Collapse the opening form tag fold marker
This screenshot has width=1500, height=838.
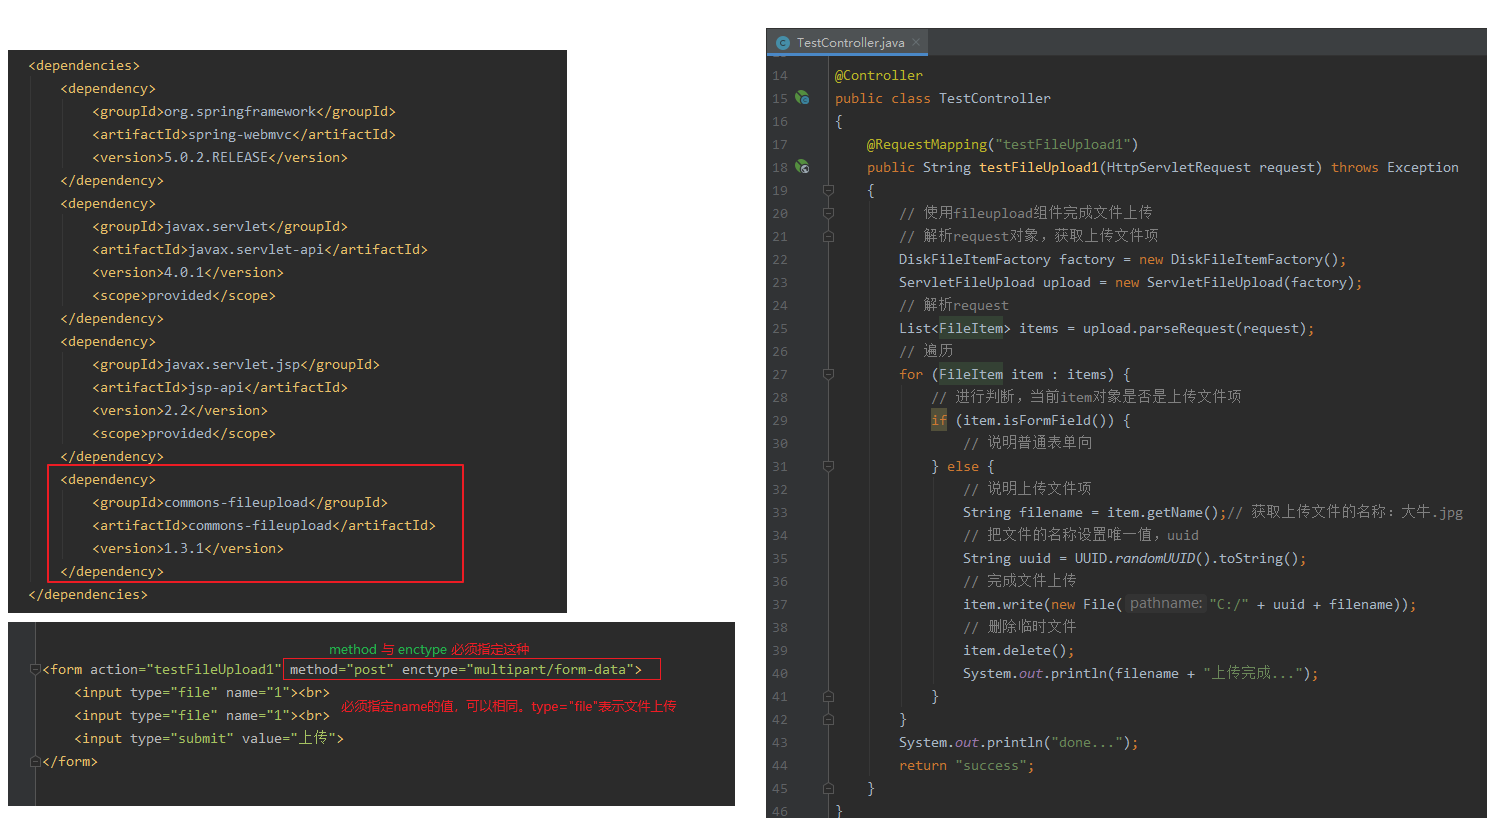coord(35,669)
